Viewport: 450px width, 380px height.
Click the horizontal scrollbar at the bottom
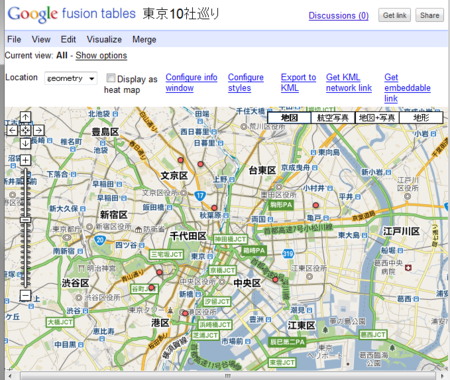[227, 376]
